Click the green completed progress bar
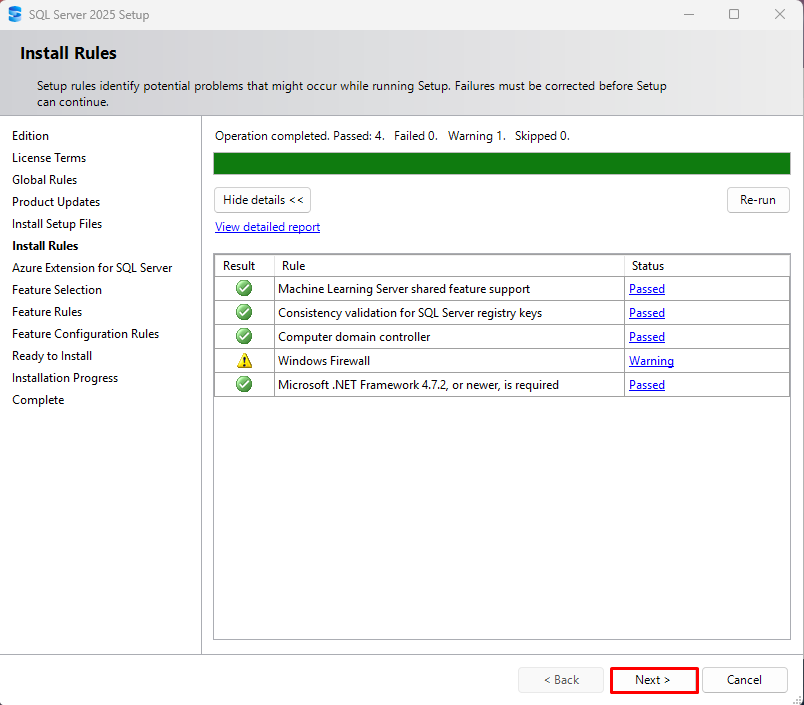Screen dimensions: 804x705 pyautogui.click(x=501, y=164)
